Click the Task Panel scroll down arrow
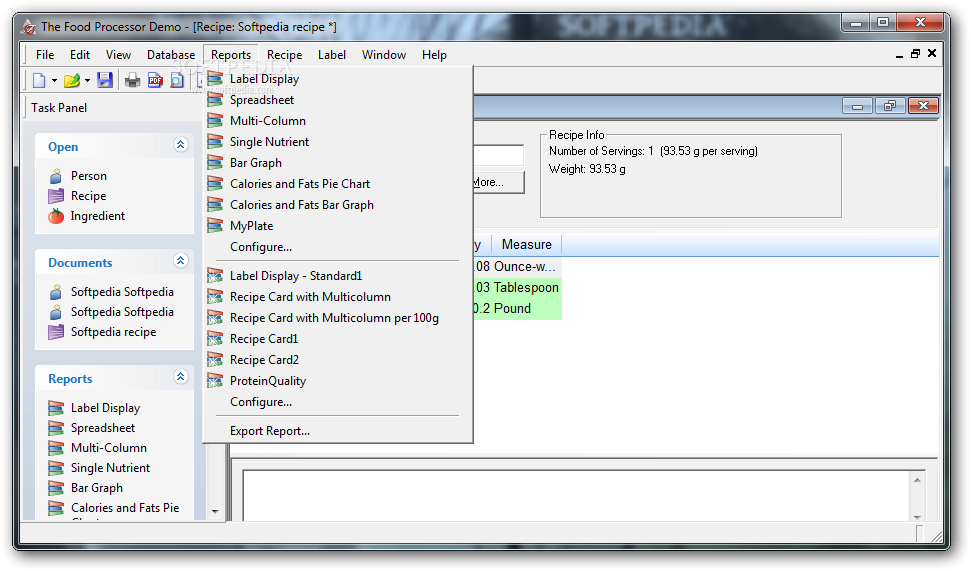The image size is (971, 571). coord(216,512)
